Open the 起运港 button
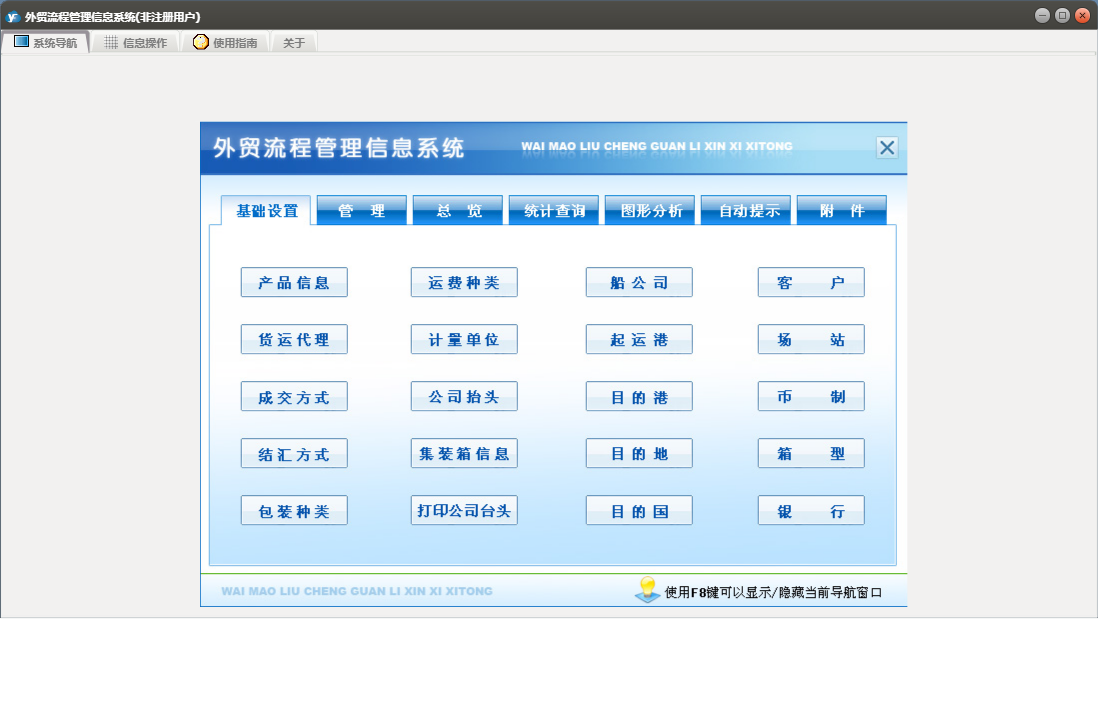 pos(639,339)
